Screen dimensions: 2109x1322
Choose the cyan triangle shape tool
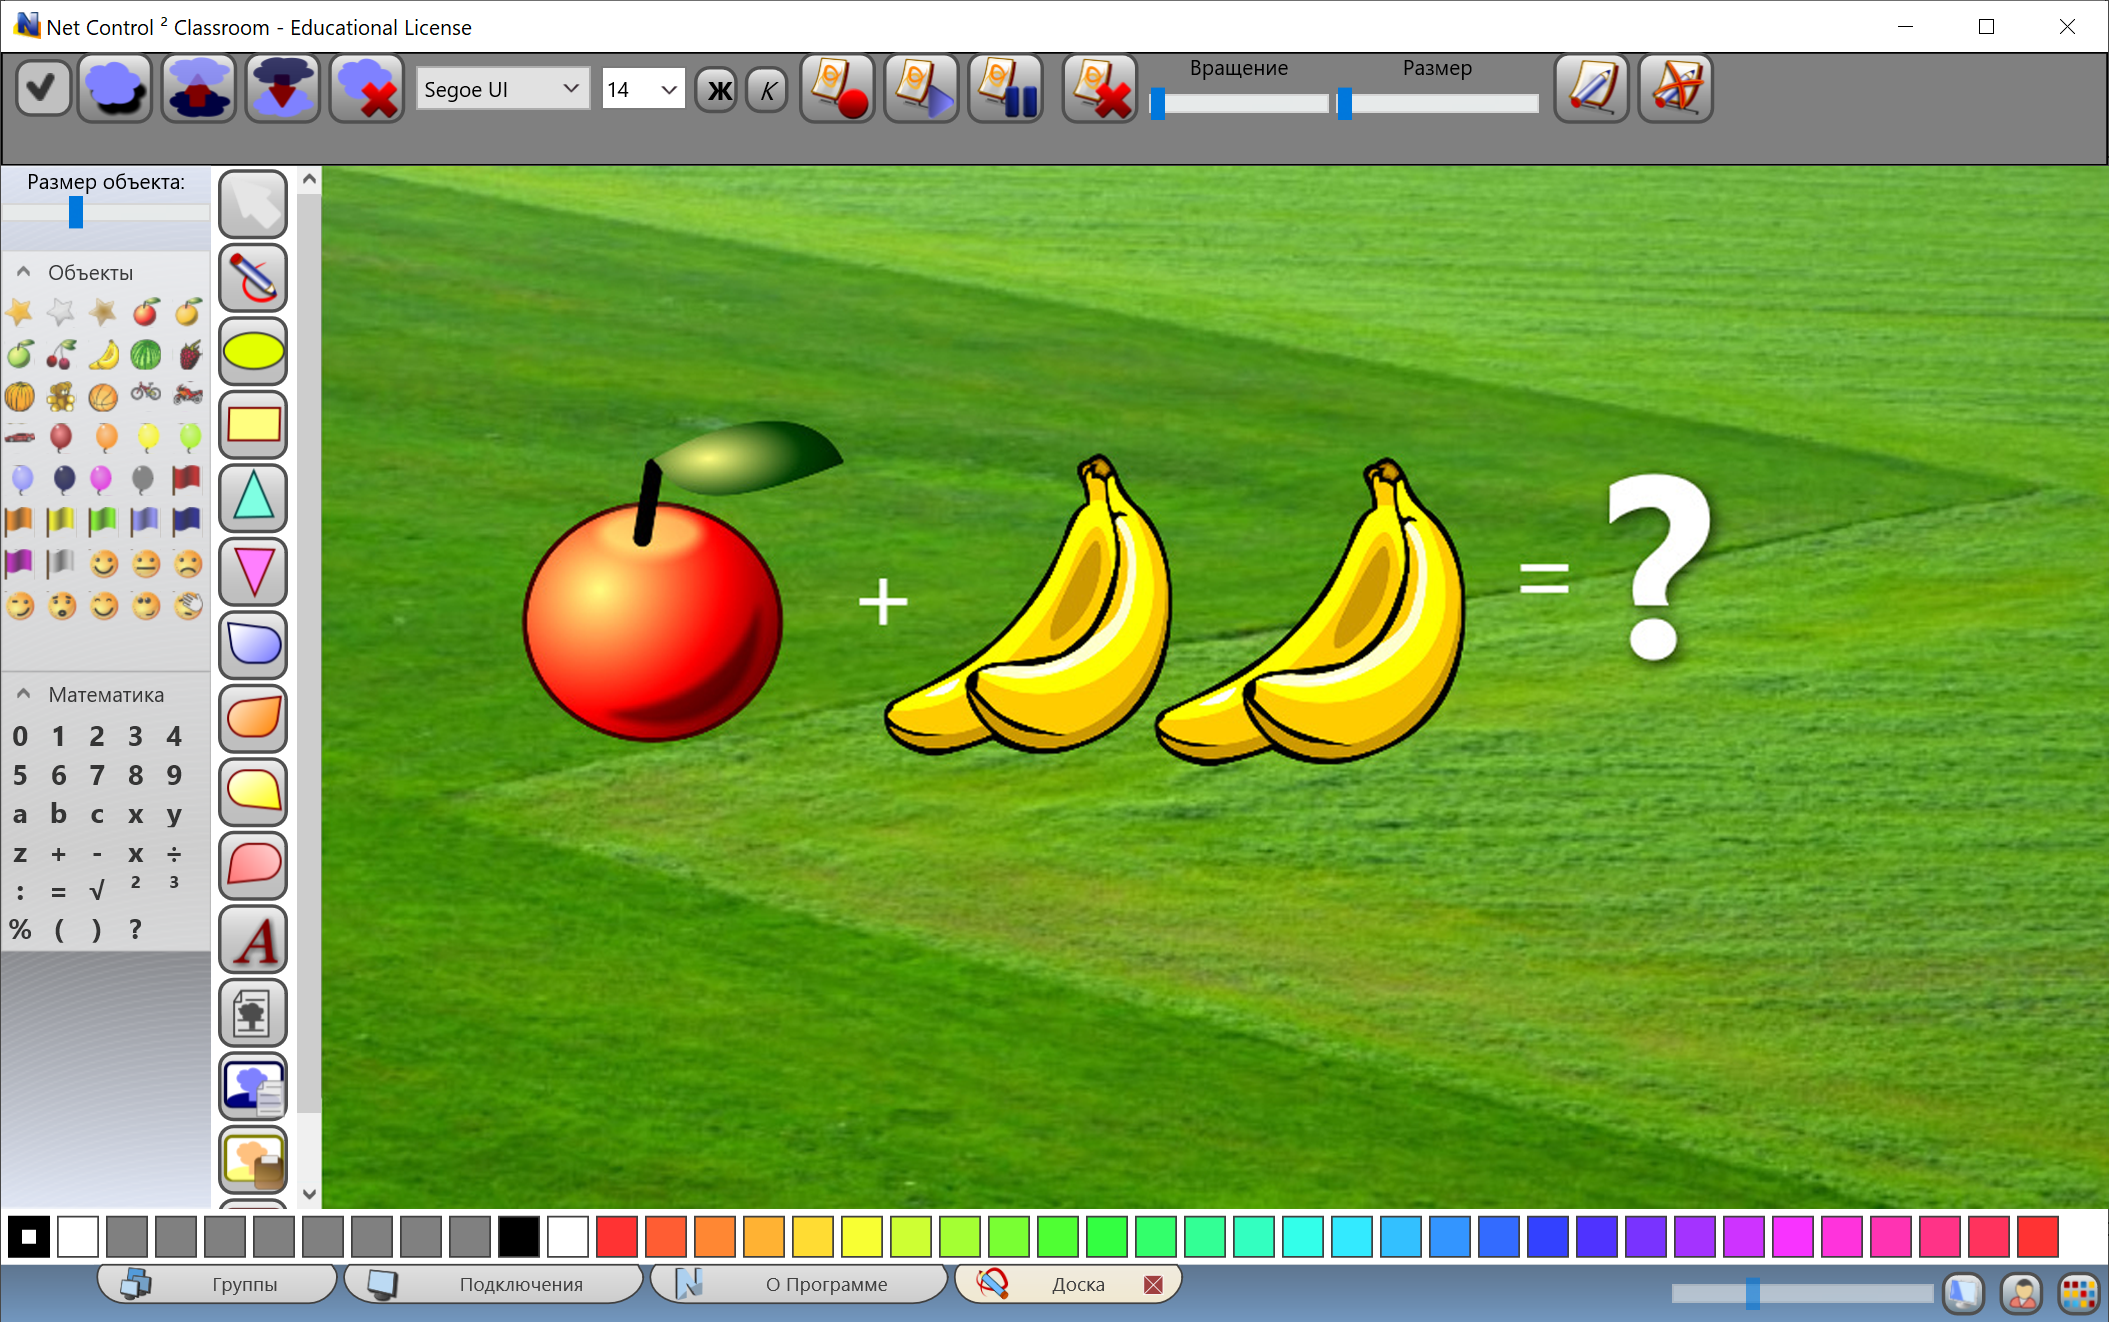click(253, 498)
